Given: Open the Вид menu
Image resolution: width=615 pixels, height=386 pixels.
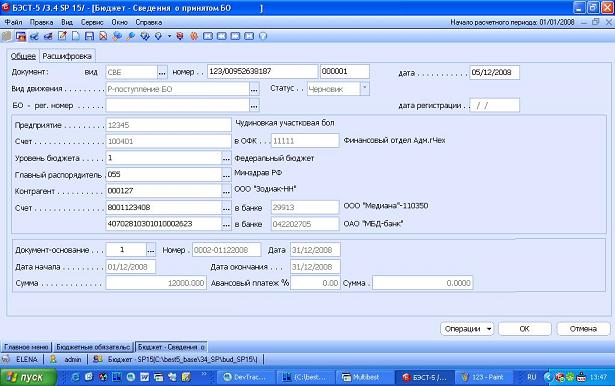Looking at the screenshot, I should 67,22.
